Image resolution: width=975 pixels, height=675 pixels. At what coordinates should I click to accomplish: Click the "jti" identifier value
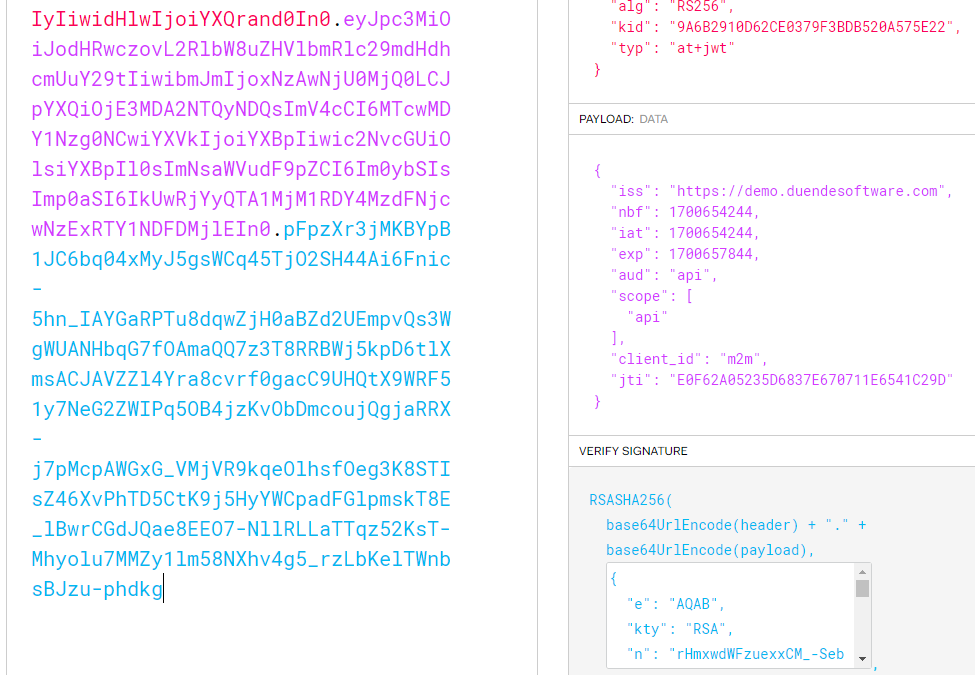point(803,380)
